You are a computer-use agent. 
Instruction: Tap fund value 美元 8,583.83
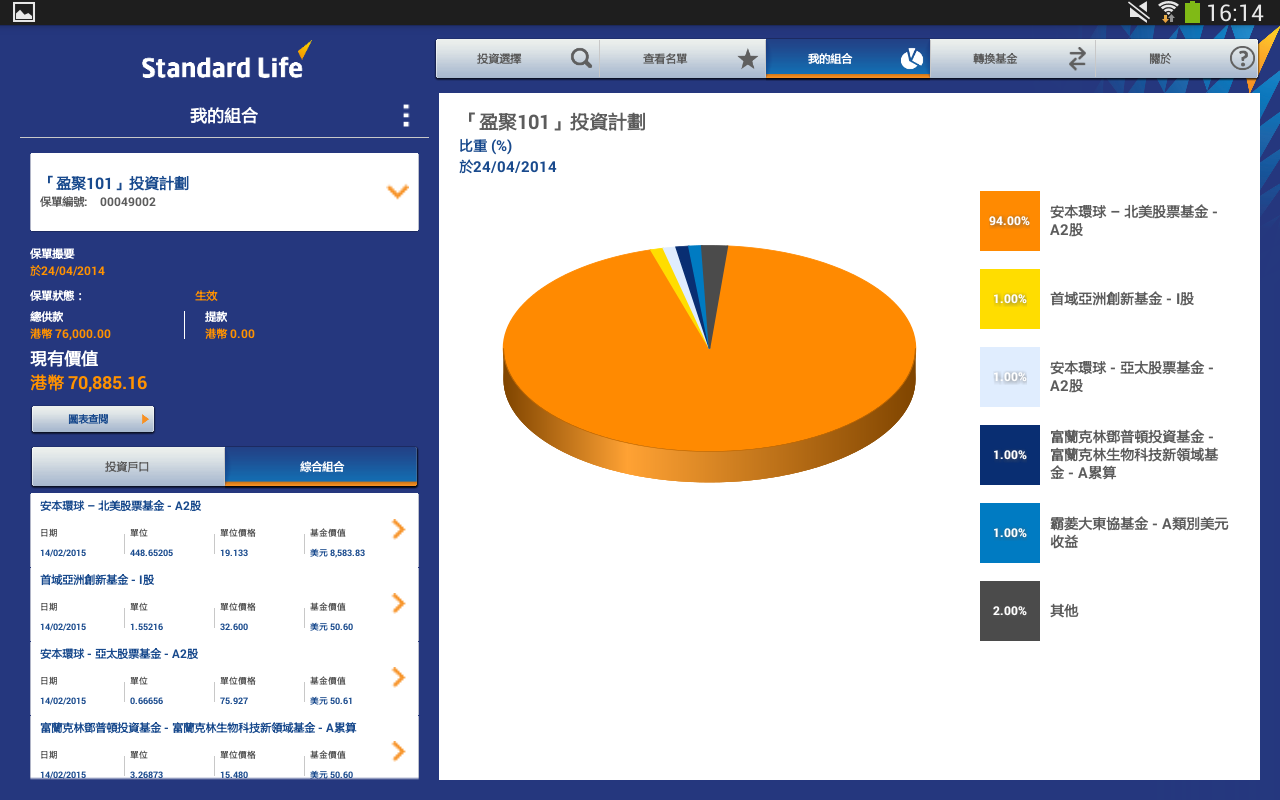tap(337, 553)
